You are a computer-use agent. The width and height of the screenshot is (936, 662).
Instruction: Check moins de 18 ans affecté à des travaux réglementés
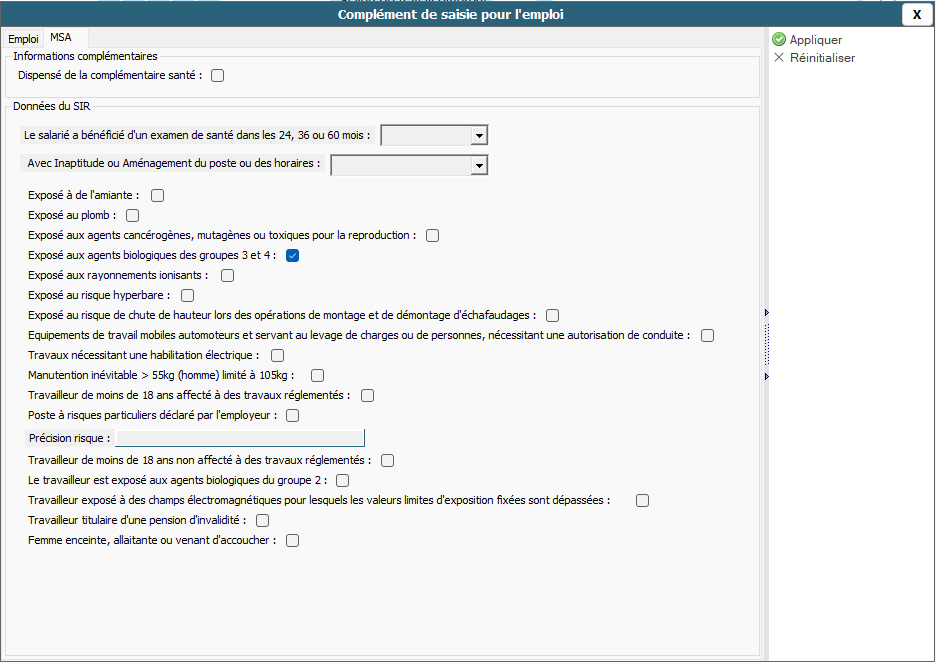368,396
